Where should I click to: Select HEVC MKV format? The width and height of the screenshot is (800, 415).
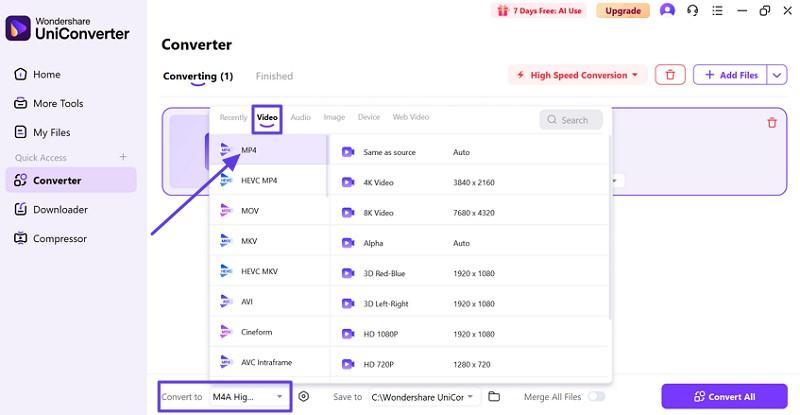pyautogui.click(x=269, y=271)
